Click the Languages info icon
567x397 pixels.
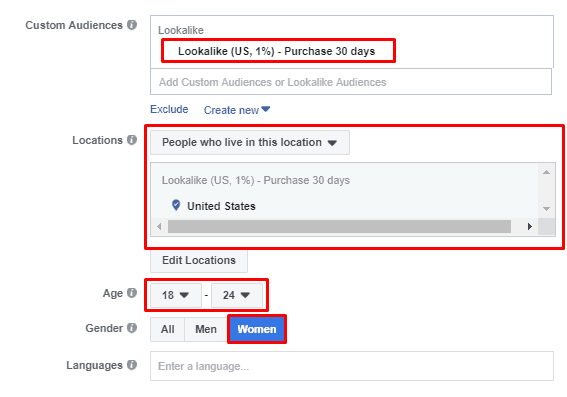[132, 365]
